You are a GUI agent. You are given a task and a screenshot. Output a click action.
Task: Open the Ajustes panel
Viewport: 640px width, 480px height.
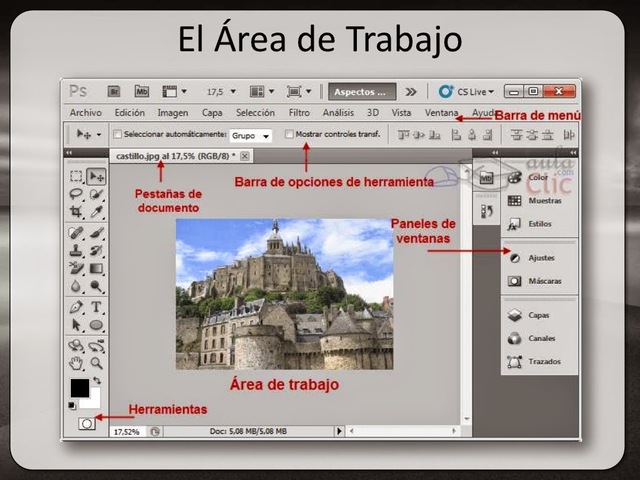coord(532,258)
